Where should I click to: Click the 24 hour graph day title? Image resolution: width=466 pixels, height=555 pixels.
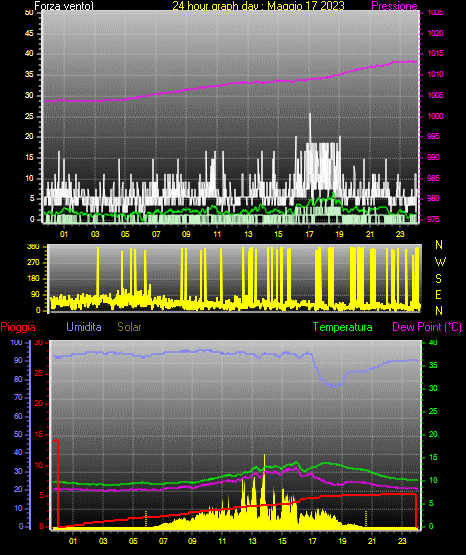pyautogui.click(x=258, y=6)
